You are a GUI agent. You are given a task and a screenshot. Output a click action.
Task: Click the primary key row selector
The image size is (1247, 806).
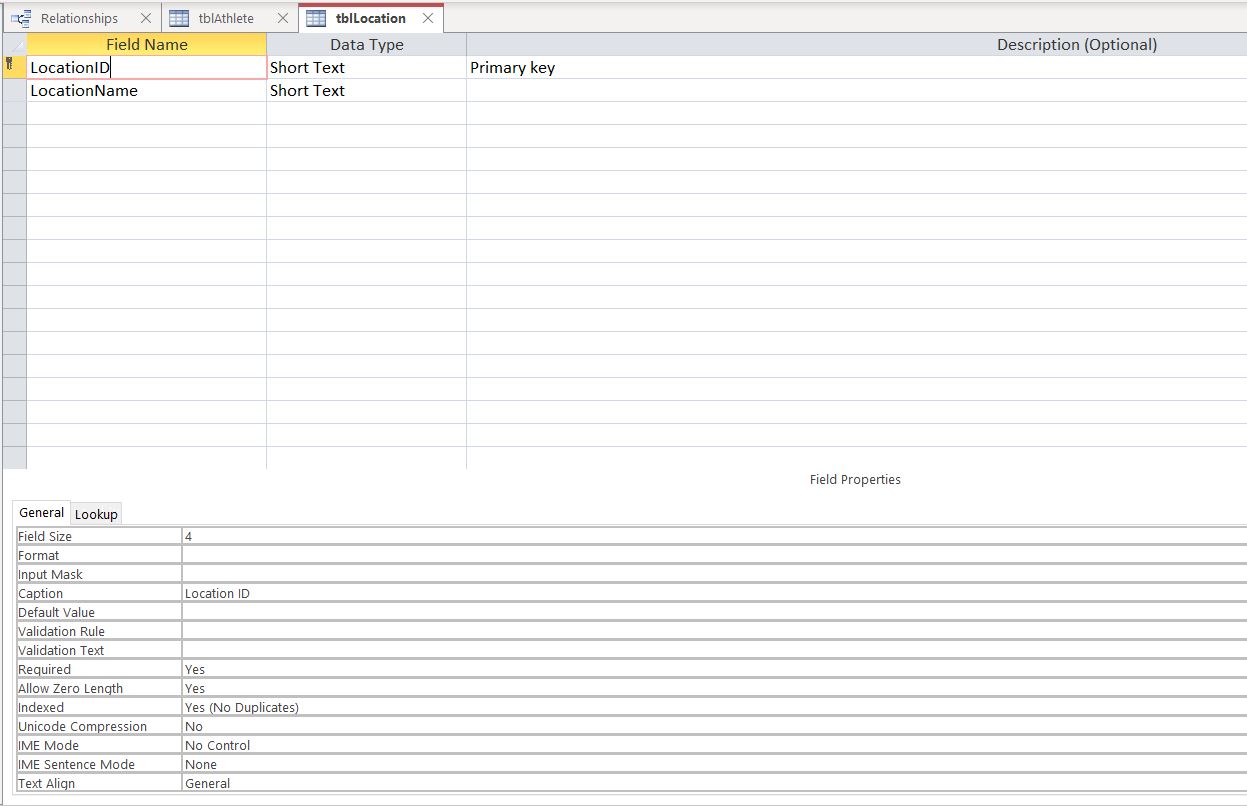(x=14, y=67)
